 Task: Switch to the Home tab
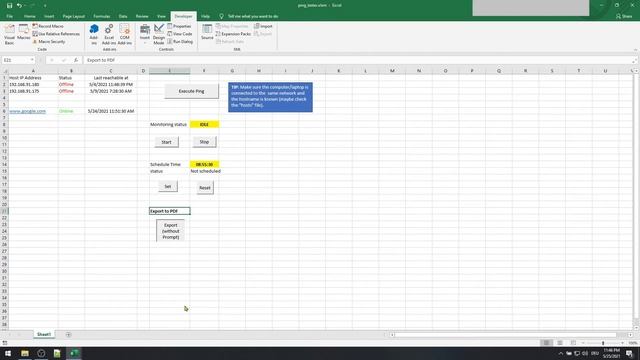(29, 16)
